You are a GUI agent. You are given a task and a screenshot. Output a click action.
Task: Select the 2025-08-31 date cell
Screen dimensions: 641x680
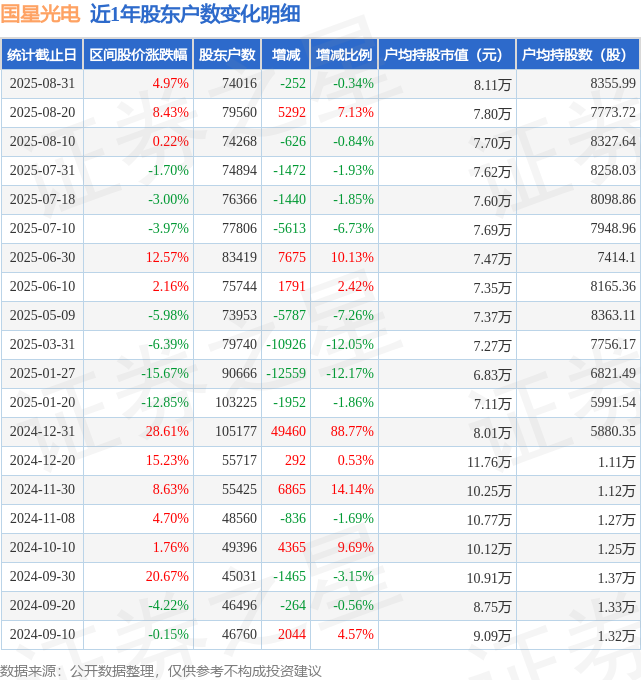(x=43, y=83)
